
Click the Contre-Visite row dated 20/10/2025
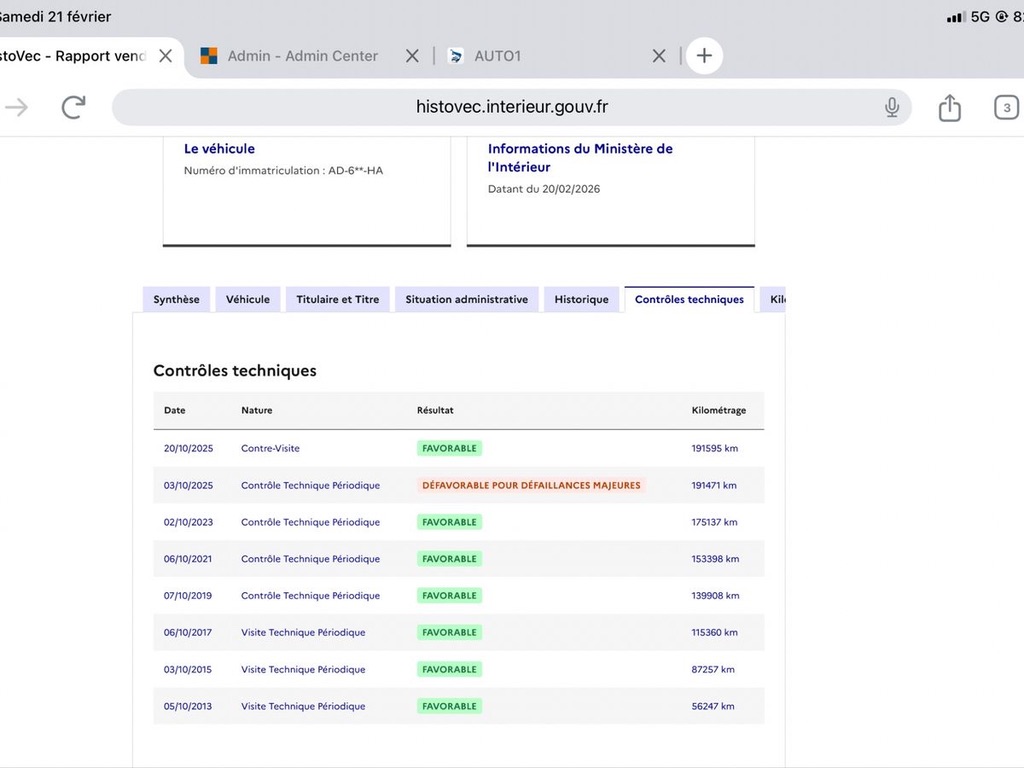tap(270, 448)
